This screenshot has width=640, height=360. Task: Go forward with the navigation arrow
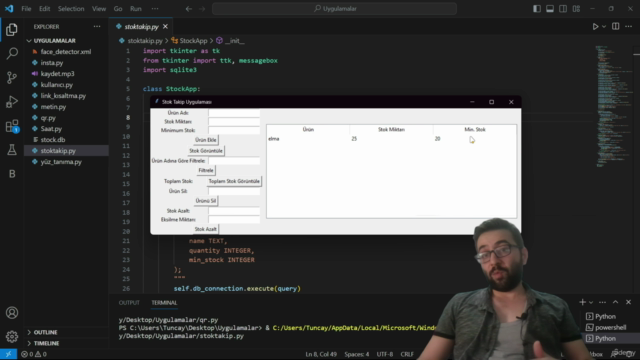pyautogui.click(x=202, y=9)
